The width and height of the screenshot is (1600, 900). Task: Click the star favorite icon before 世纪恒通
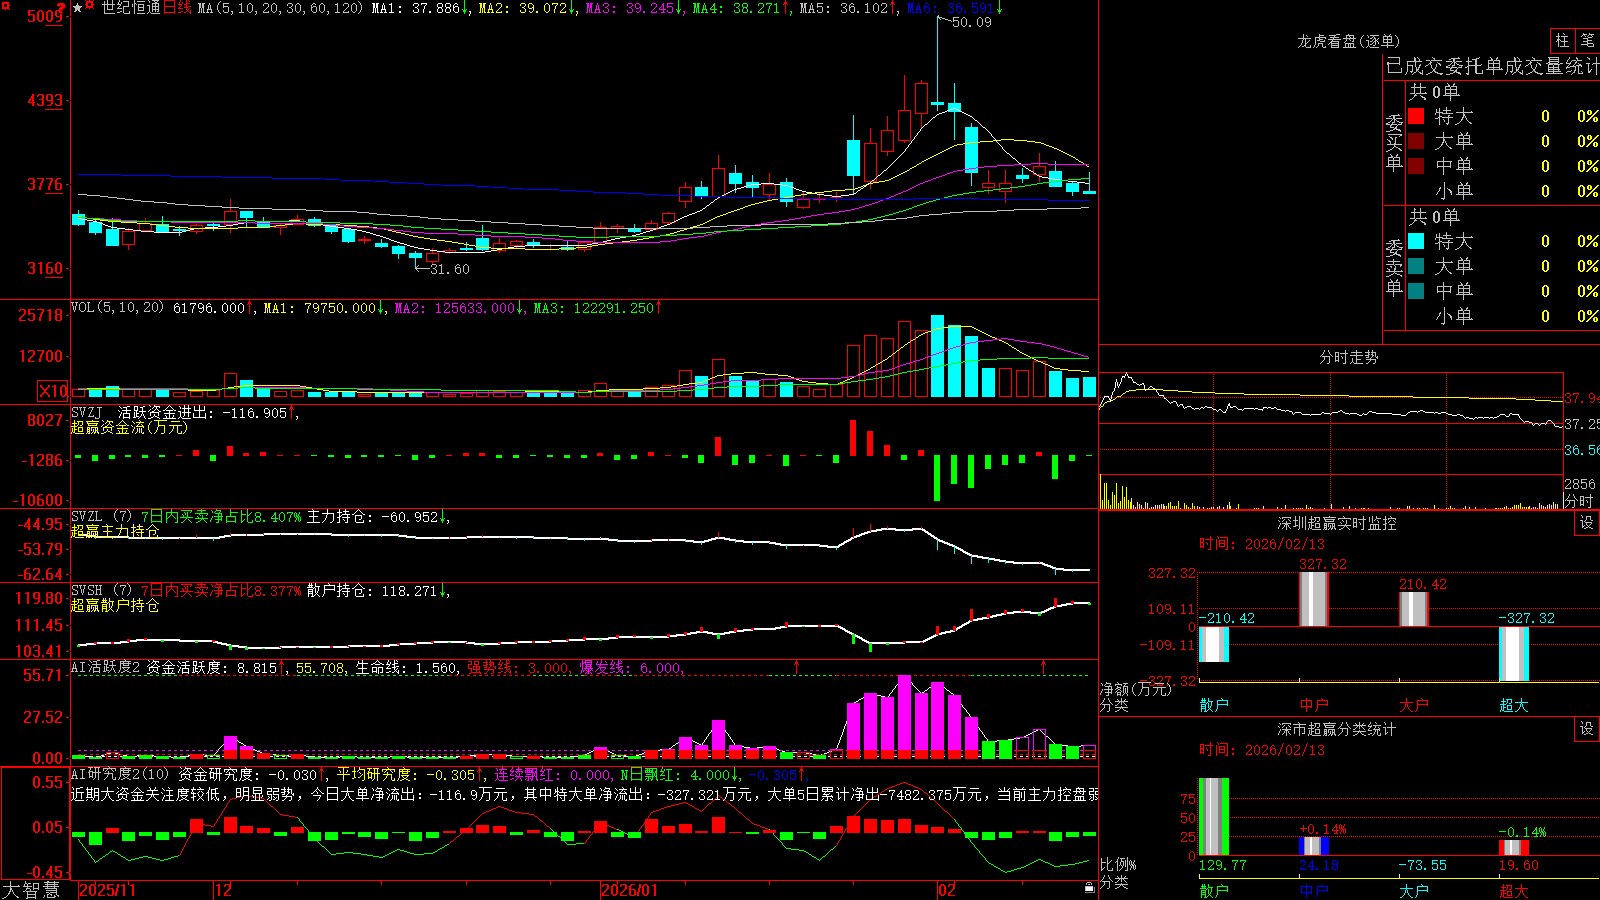point(77,8)
